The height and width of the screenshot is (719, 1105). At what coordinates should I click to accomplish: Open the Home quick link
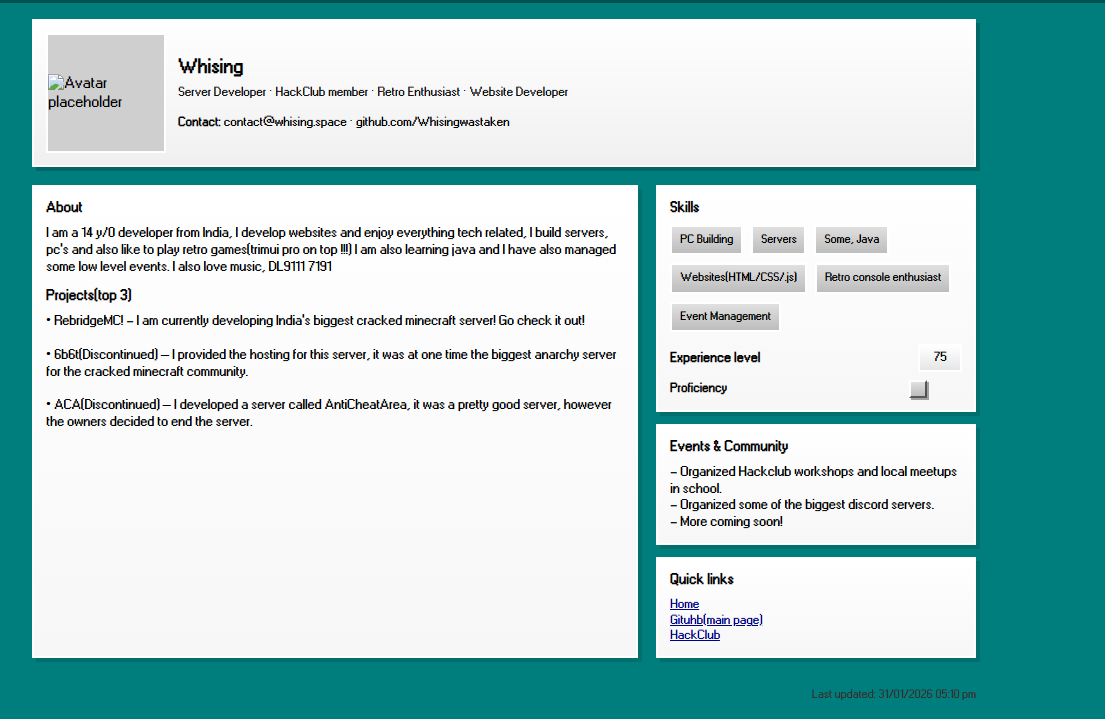tap(684, 604)
